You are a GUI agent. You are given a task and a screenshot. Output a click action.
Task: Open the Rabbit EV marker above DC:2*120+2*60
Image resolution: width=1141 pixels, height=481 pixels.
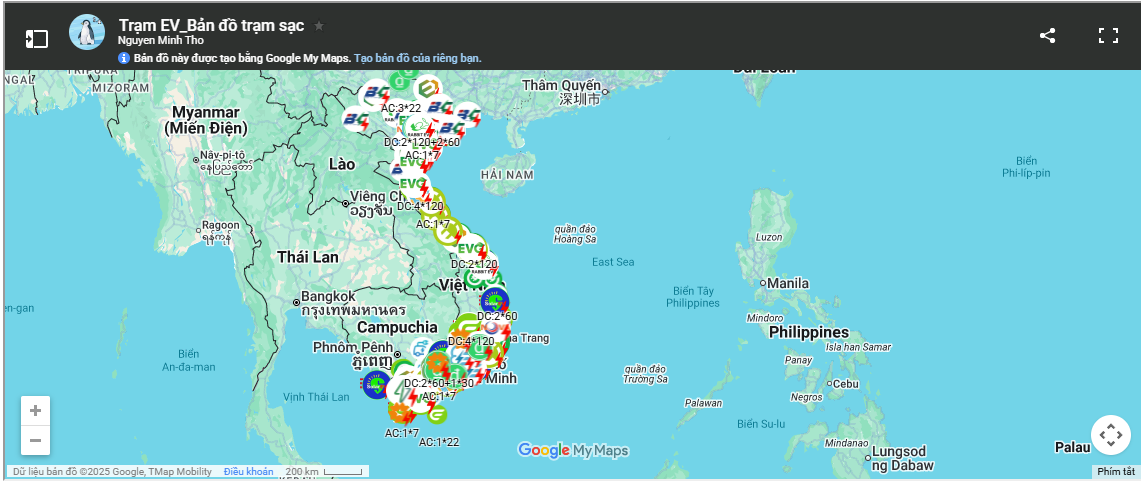(x=421, y=128)
